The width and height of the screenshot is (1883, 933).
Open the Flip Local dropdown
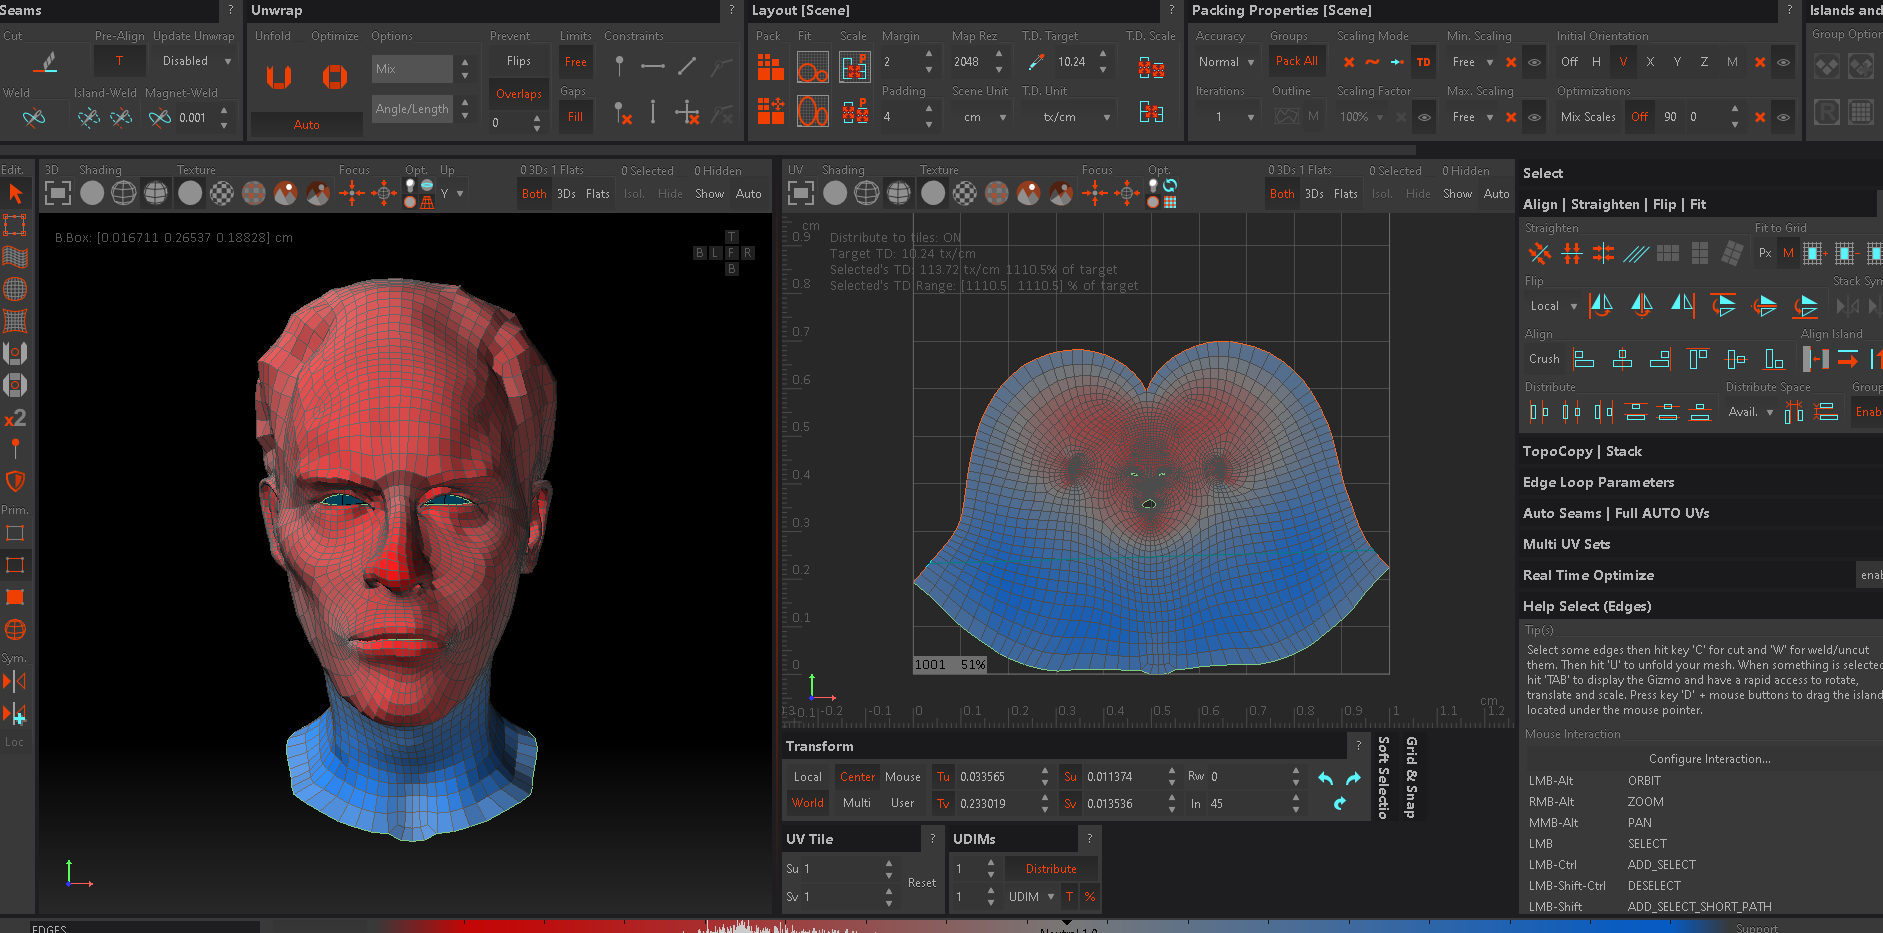click(1552, 306)
